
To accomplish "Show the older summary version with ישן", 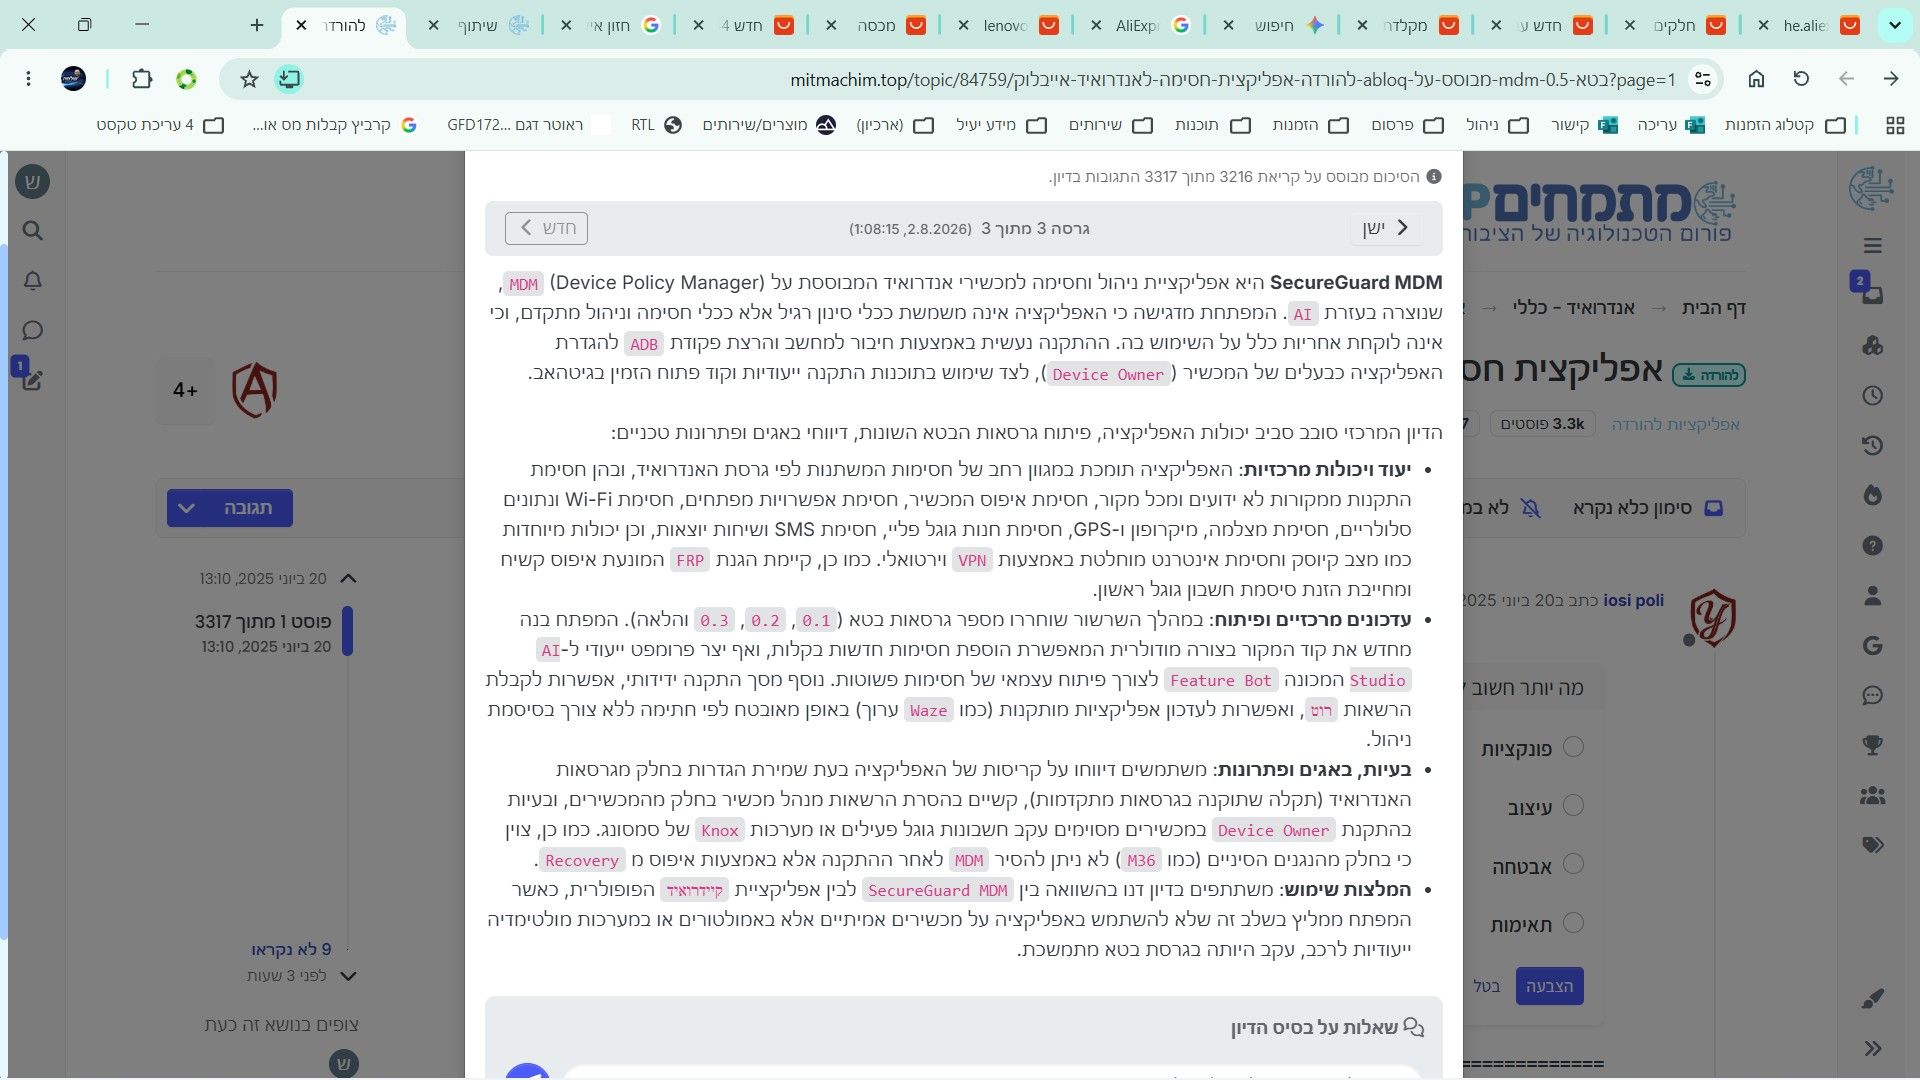I will point(1386,228).
